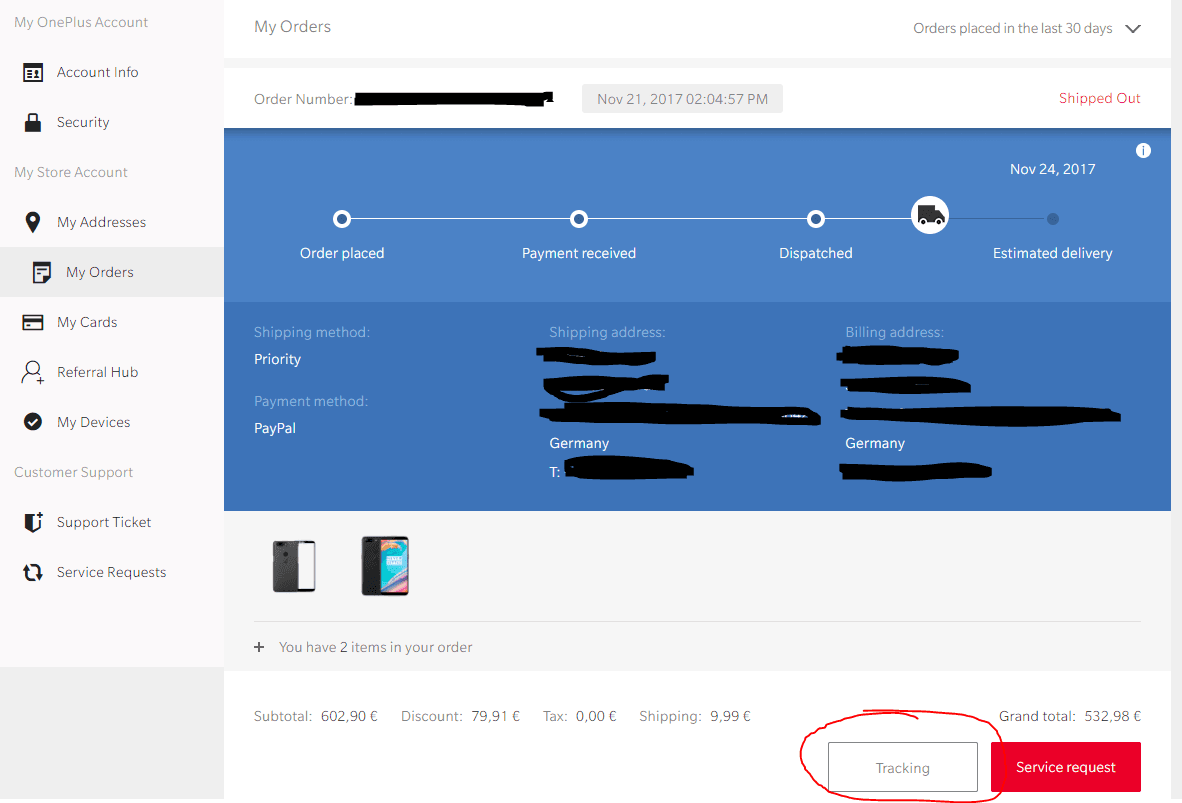This screenshot has height=803, width=1182.
Task: Click the 'Customer Support' sidebar heading
Action: coord(73,473)
